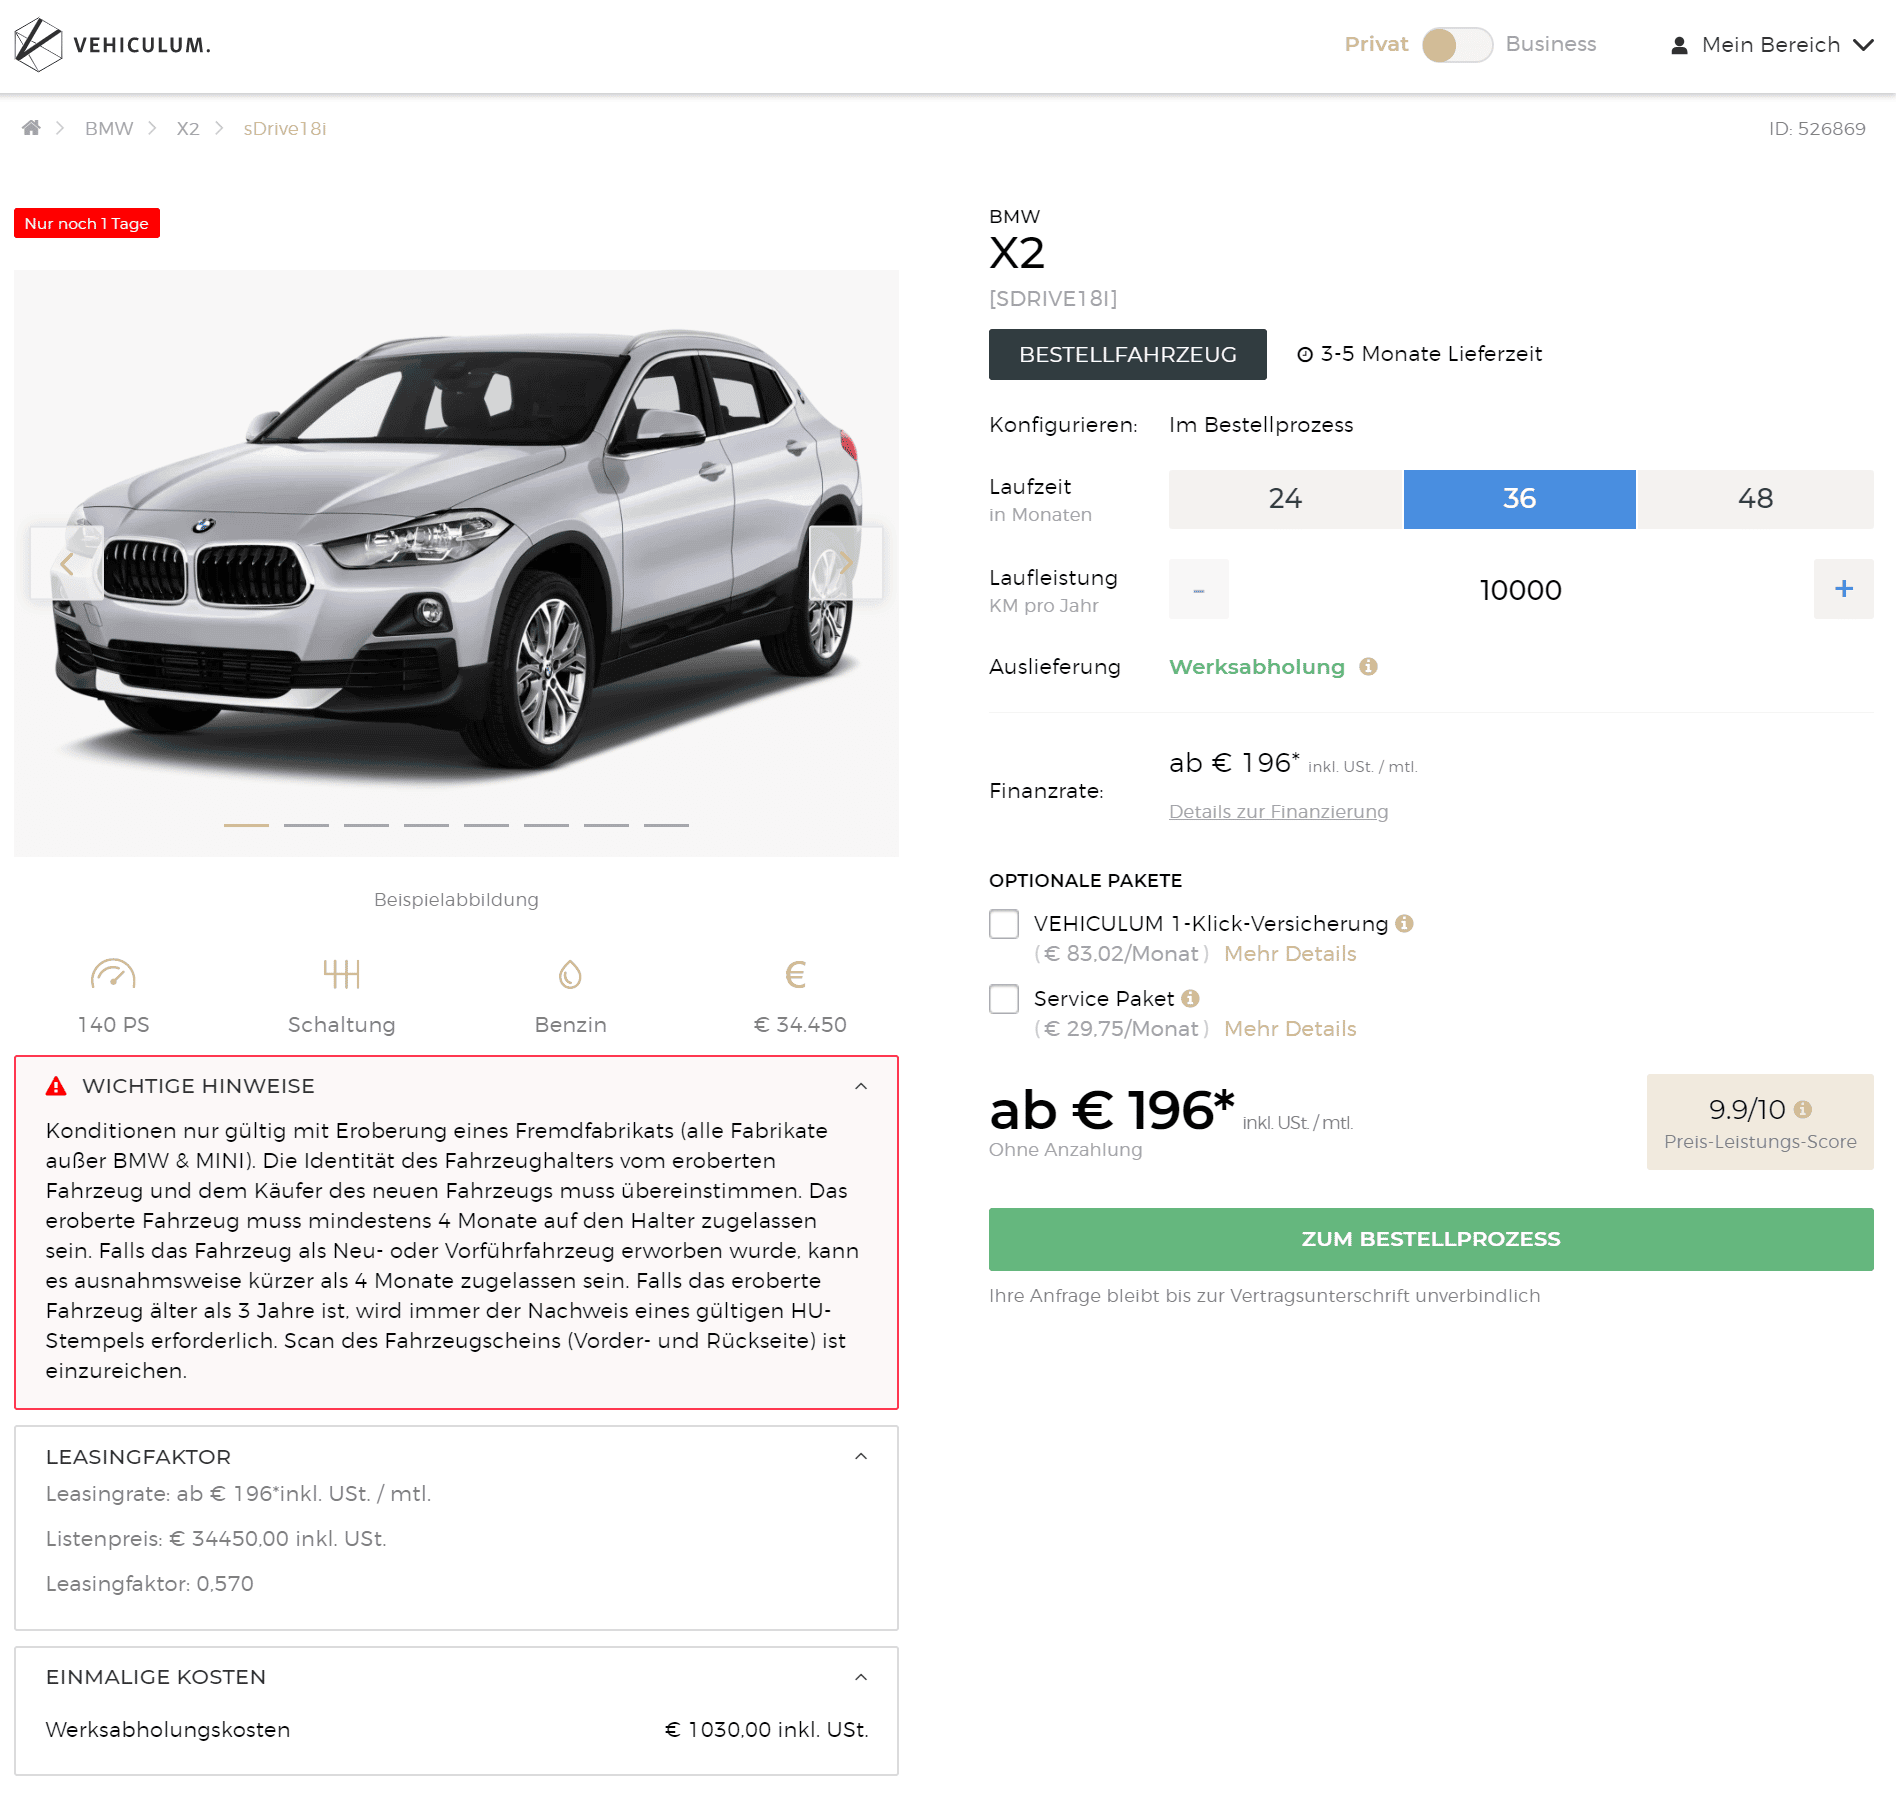Collapse Wichtige Hinweise section

tap(861, 1086)
